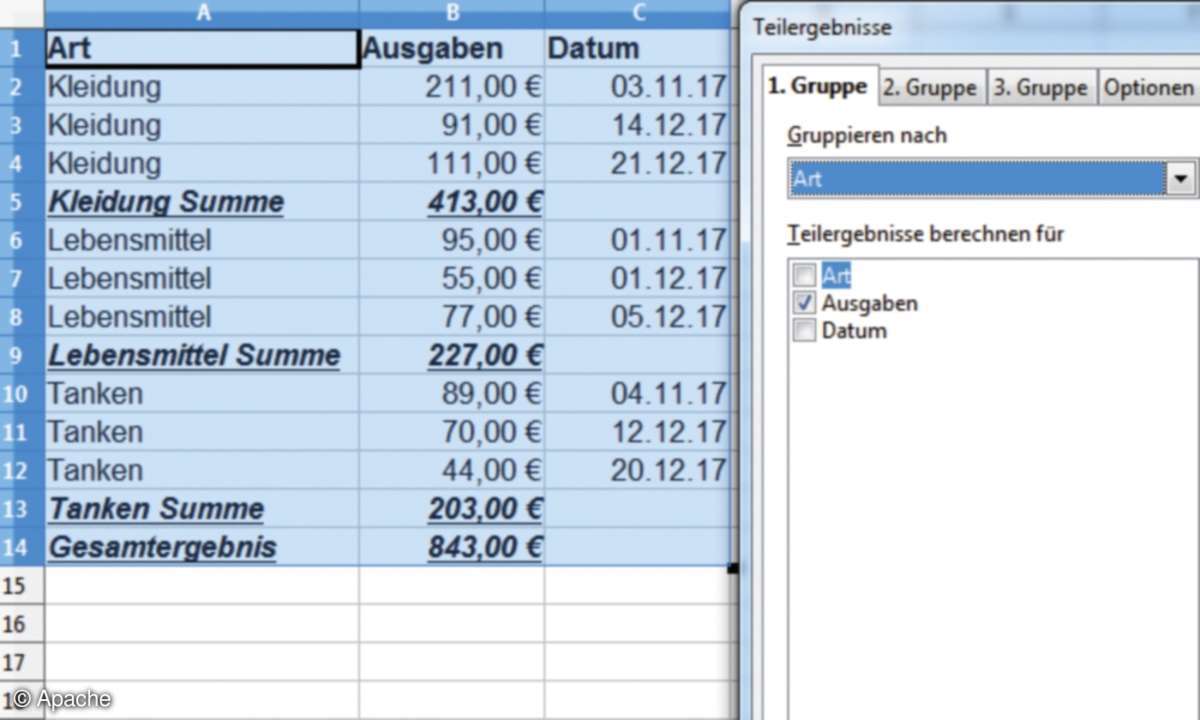
Task: Click the 91,00 € cell
Action: [452, 125]
